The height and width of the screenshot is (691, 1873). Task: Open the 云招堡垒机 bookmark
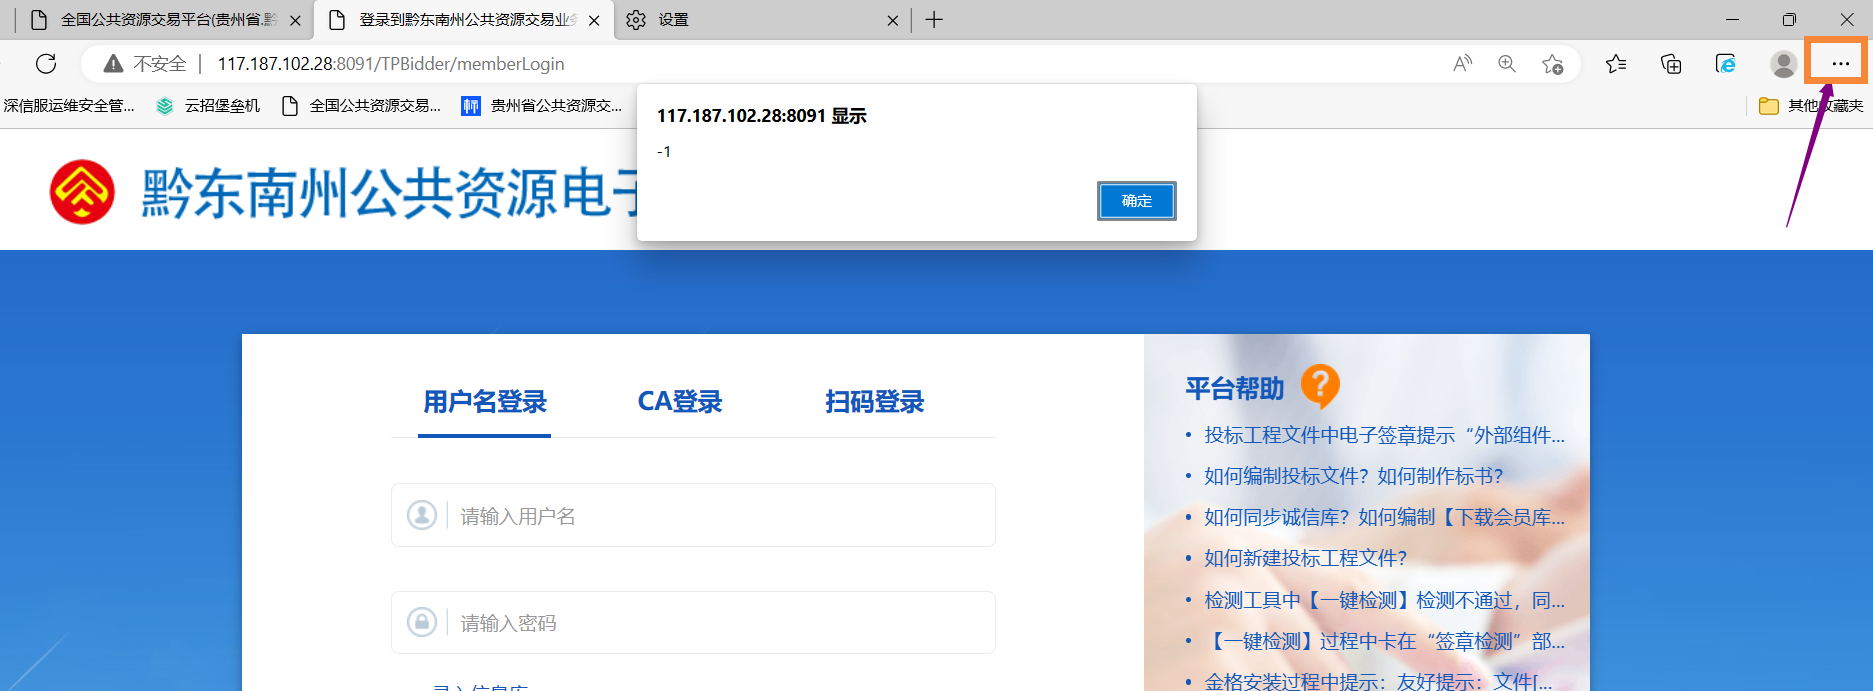click(208, 106)
